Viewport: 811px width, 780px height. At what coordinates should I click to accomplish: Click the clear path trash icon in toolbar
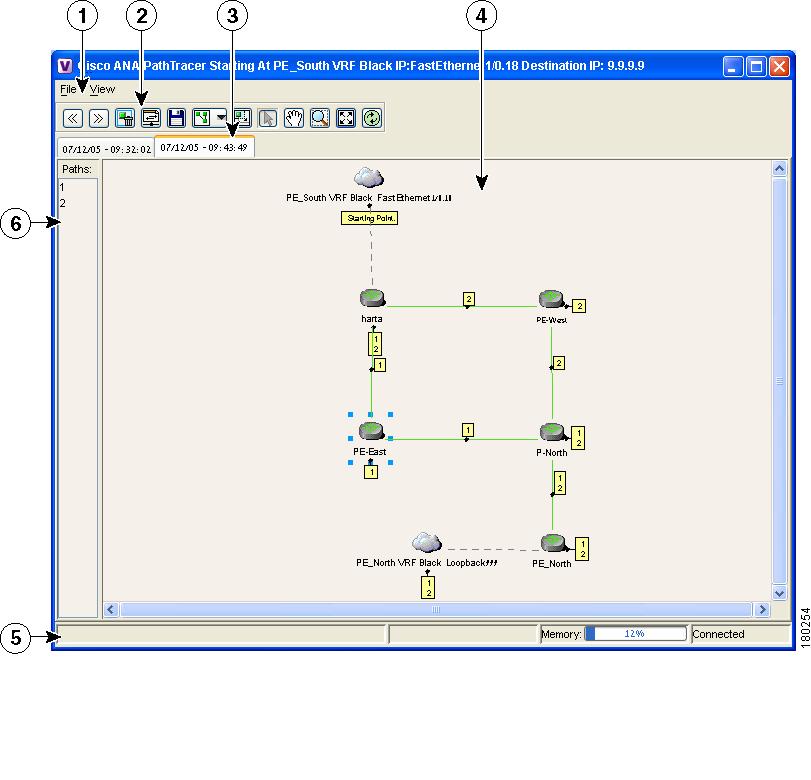tap(125, 118)
